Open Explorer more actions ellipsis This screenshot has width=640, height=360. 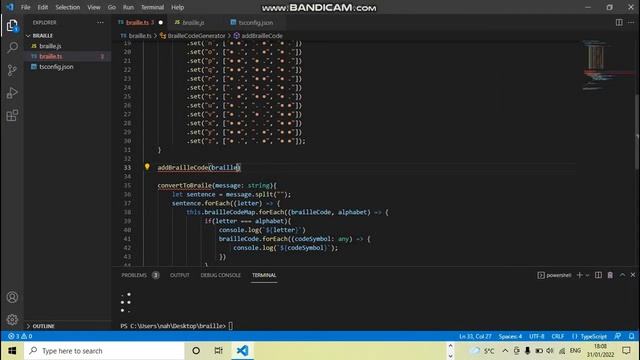point(100,22)
